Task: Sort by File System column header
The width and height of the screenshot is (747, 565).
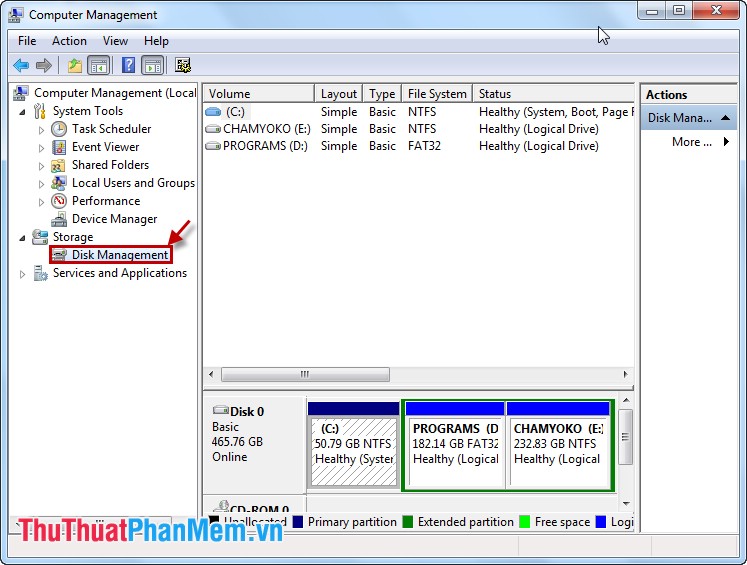Action: (437, 94)
